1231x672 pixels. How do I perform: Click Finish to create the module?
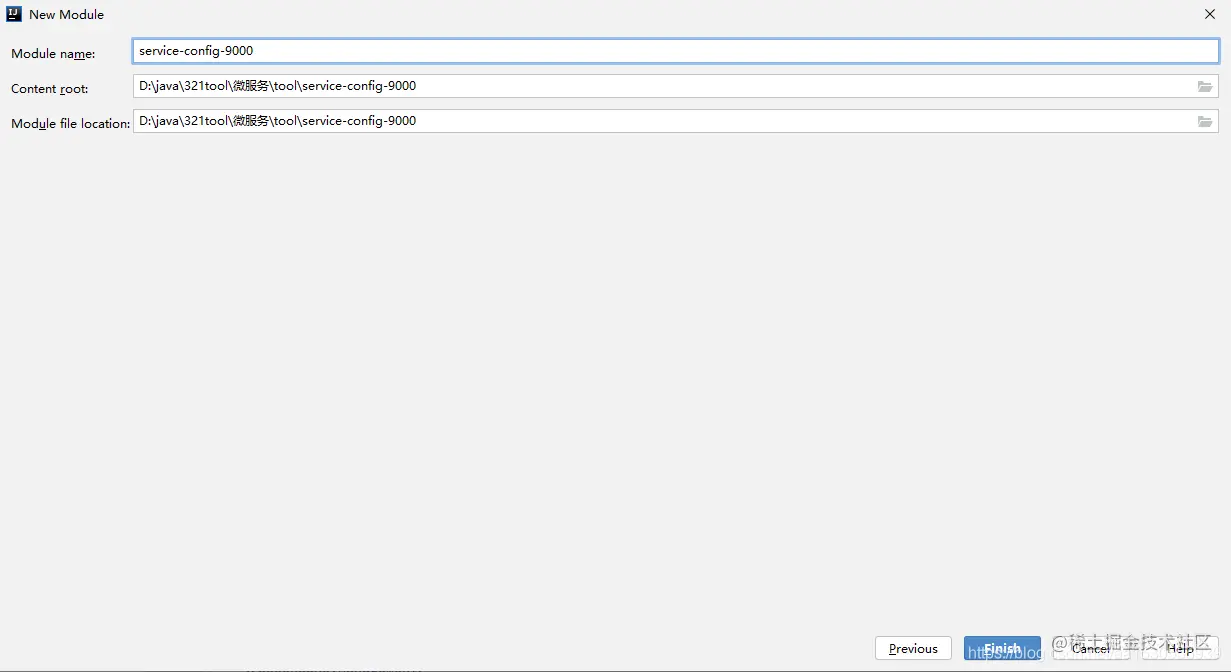point(1002,648)
